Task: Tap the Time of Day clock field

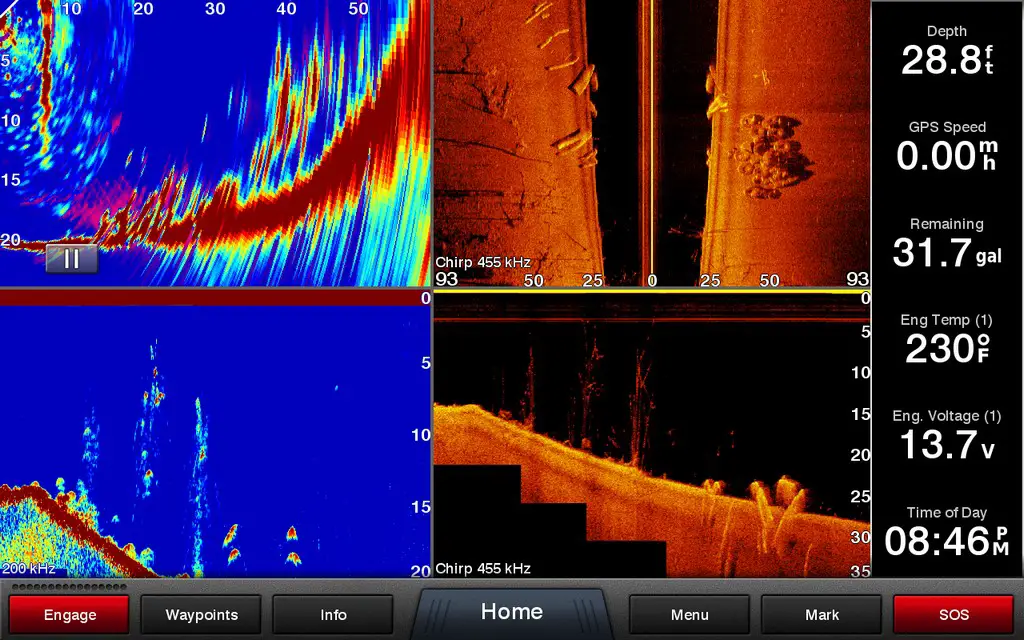Action: (946, 531)
